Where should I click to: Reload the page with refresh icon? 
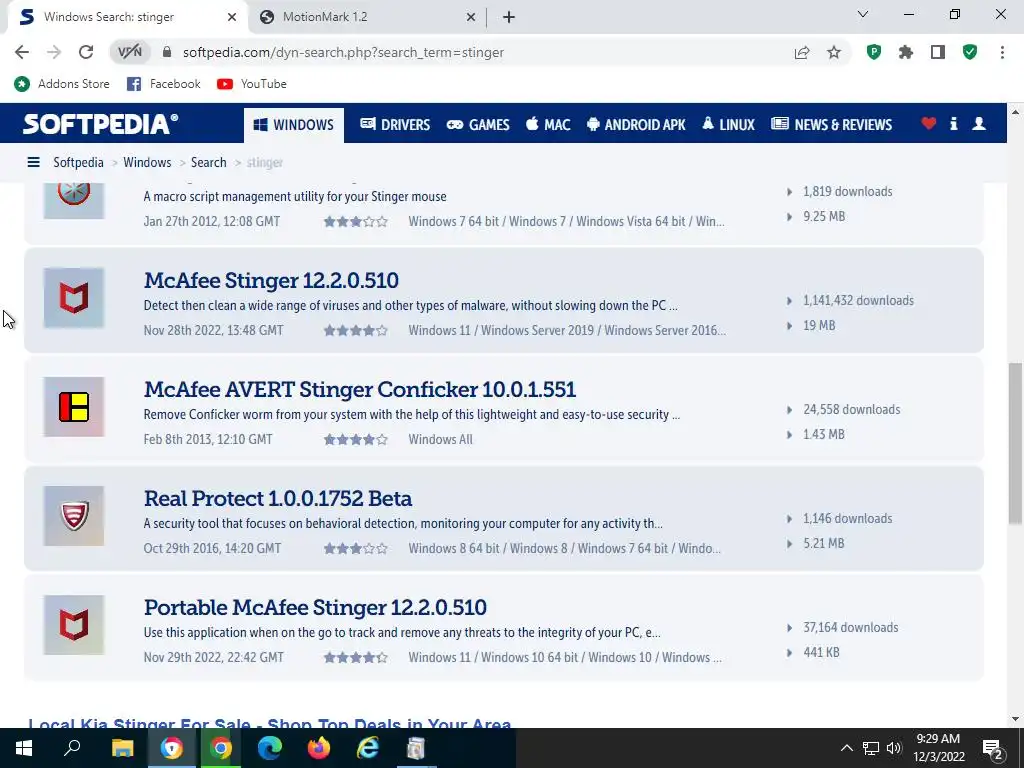[x=86, y=52]
